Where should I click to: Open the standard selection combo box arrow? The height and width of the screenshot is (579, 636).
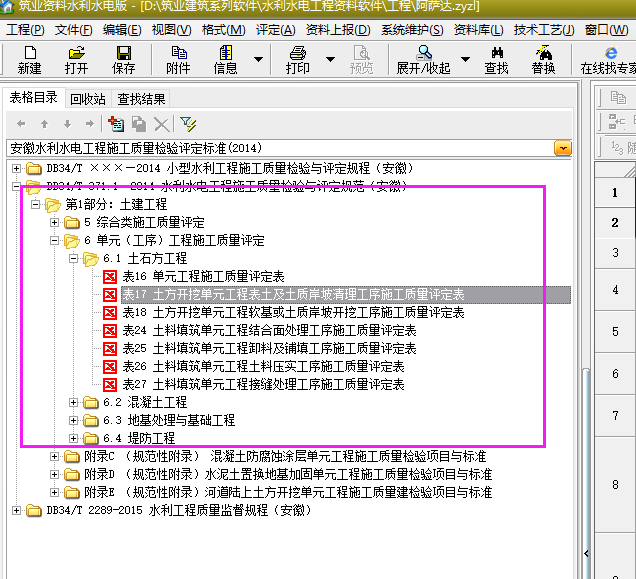click(563, 148)
